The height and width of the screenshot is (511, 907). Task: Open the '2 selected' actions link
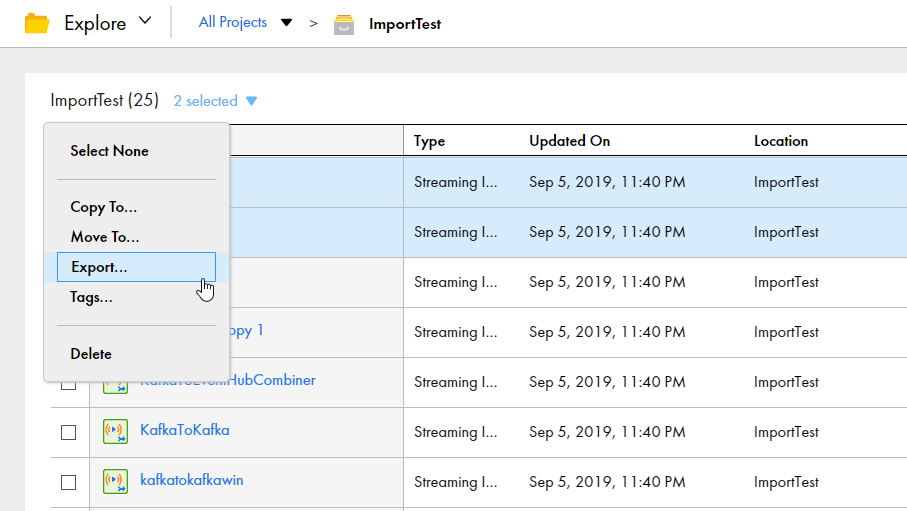coord(205,101)
